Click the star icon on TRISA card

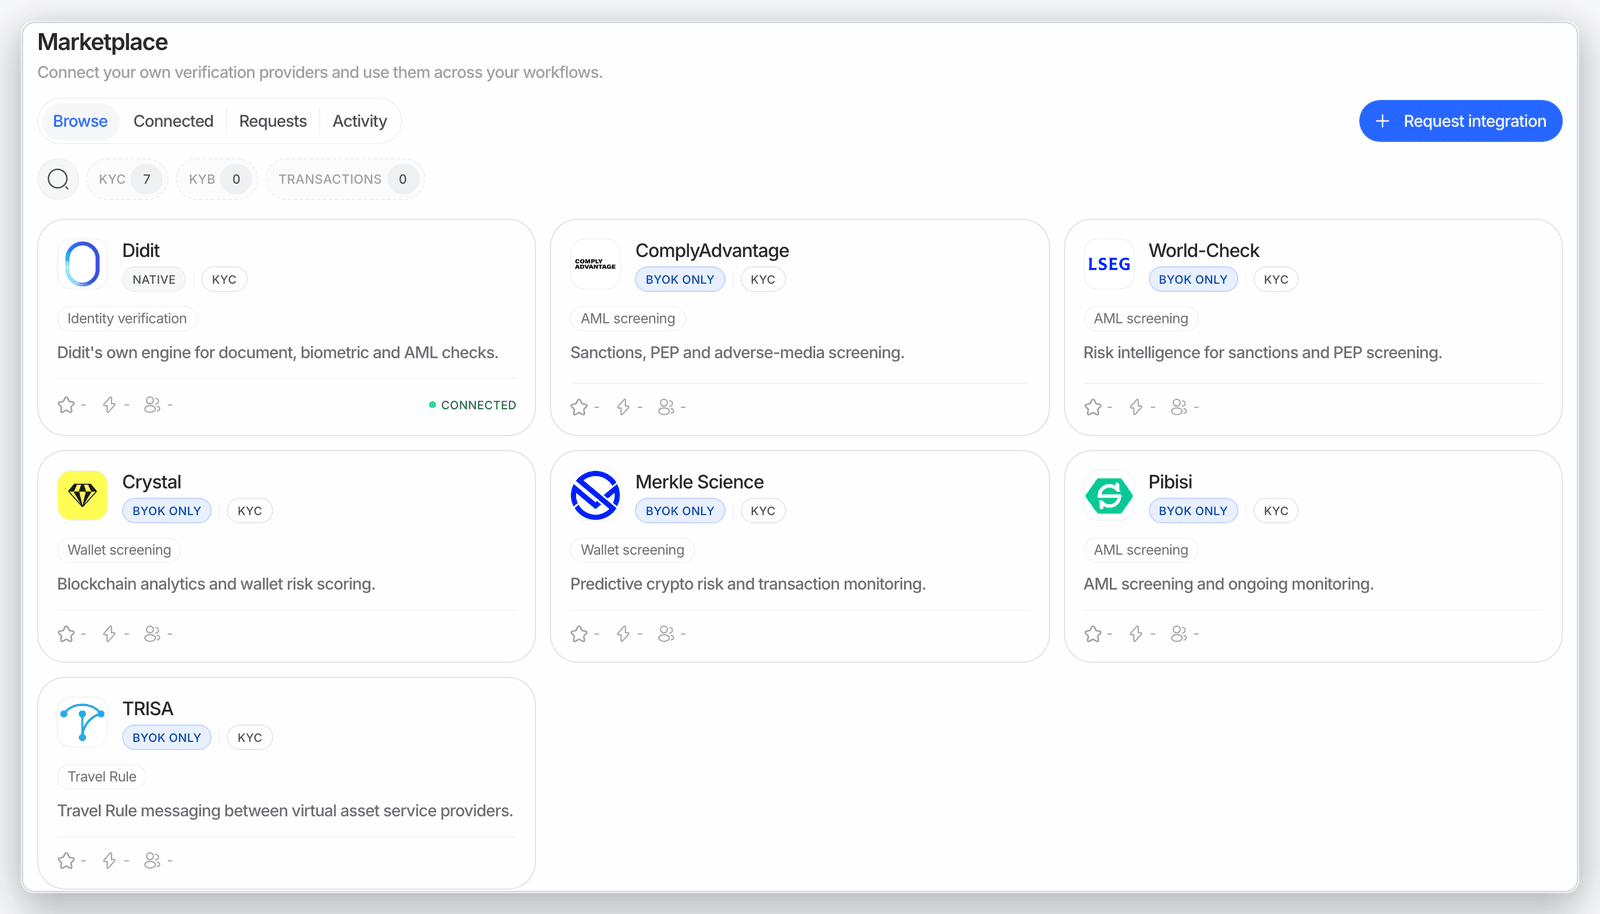pos(66,861)
